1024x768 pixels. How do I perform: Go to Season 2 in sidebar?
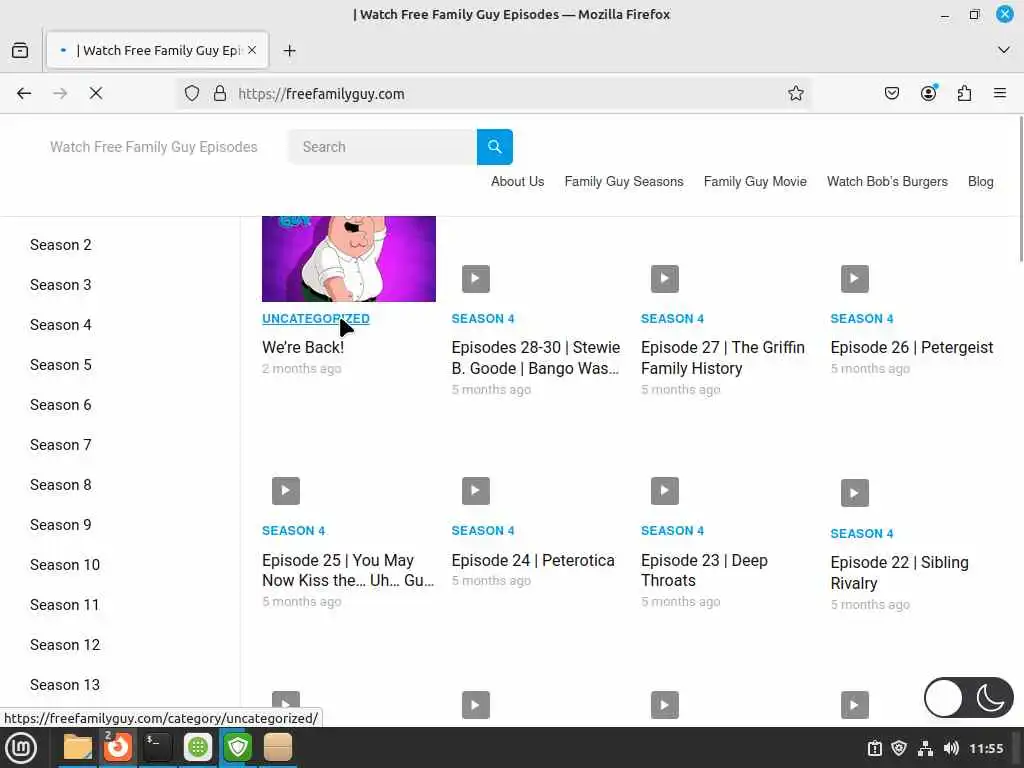(61, 245)
